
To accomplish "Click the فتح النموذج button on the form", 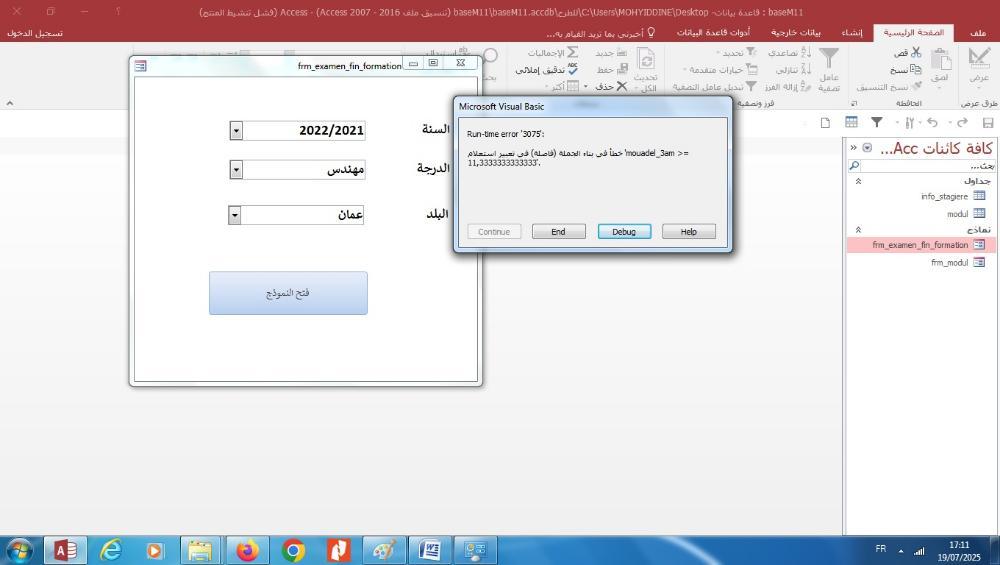I will point(288,293).
